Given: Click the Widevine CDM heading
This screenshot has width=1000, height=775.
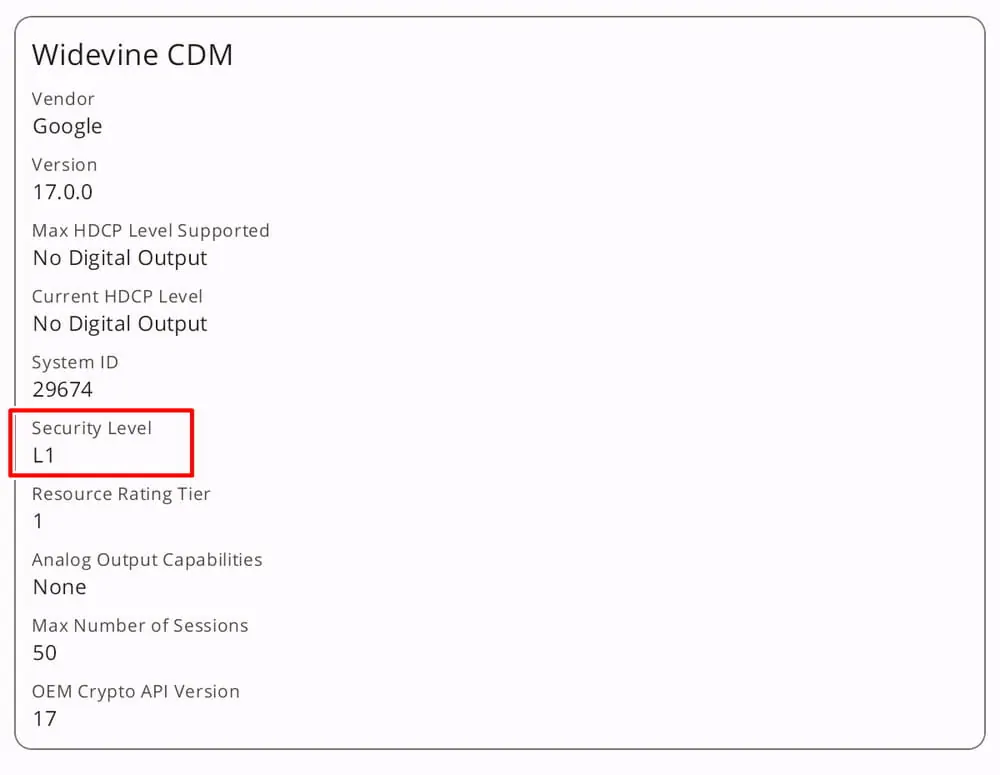Looking at the screenshot, I should coord(132,55).
